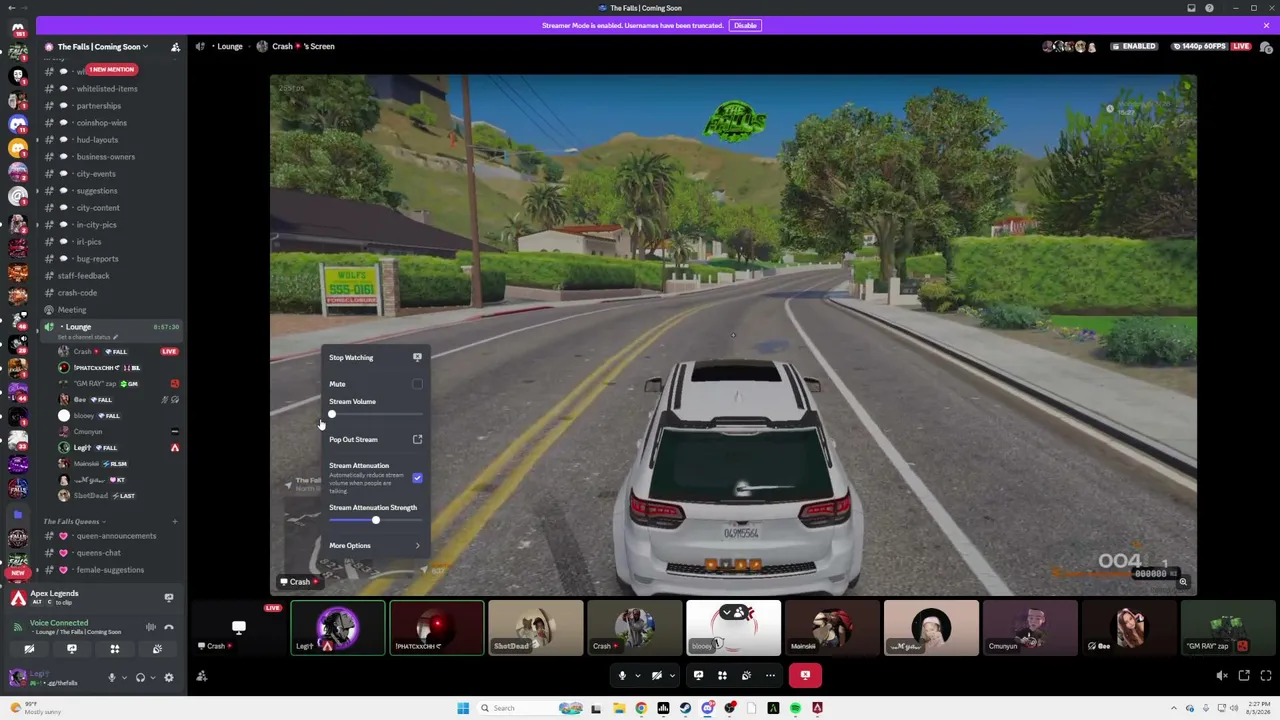Click the Lounge breadcrumb in header

click(x=230, y=47)
